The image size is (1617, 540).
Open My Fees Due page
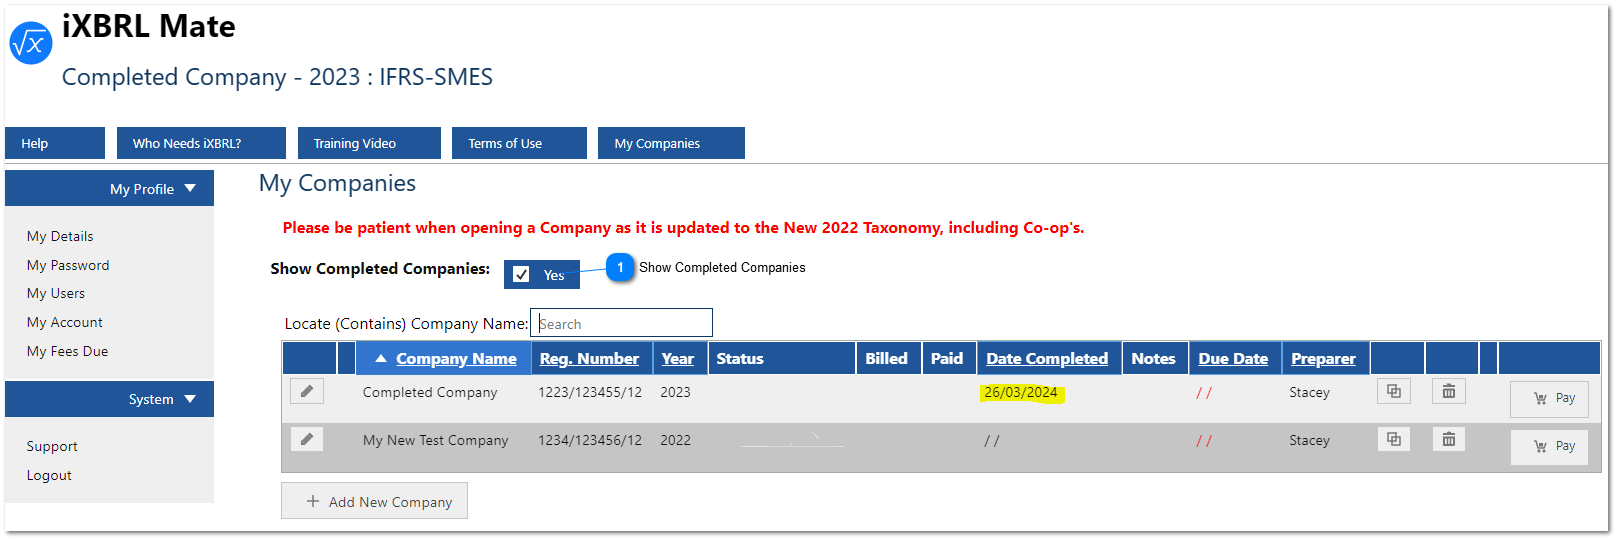click(x=67, y=351)
